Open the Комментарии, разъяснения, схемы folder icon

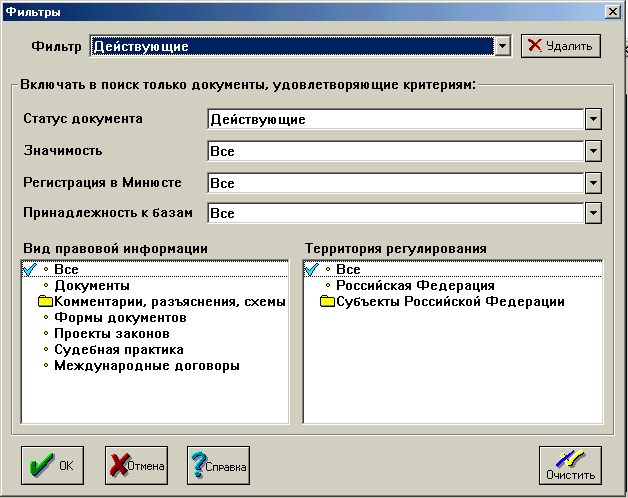point(46,301)
